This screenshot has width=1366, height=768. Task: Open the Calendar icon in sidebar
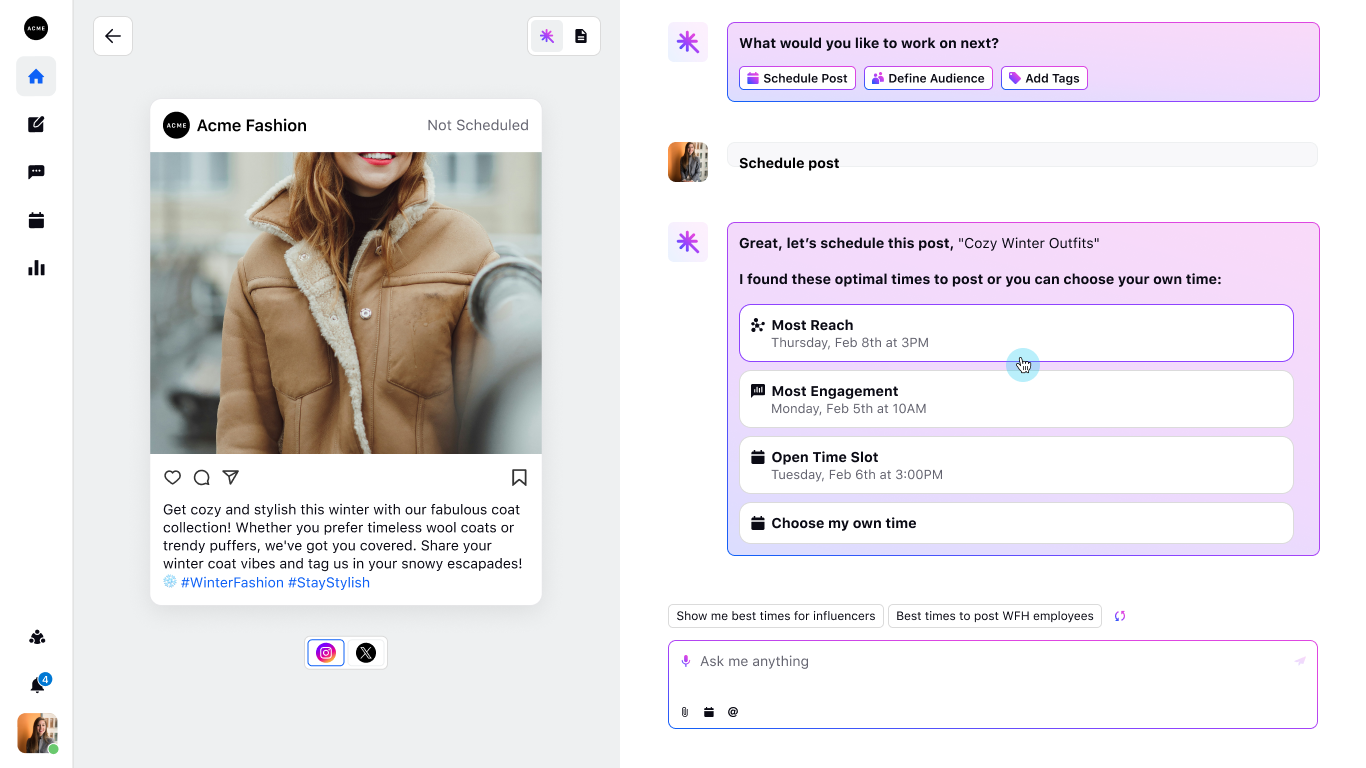click(36, 221)
